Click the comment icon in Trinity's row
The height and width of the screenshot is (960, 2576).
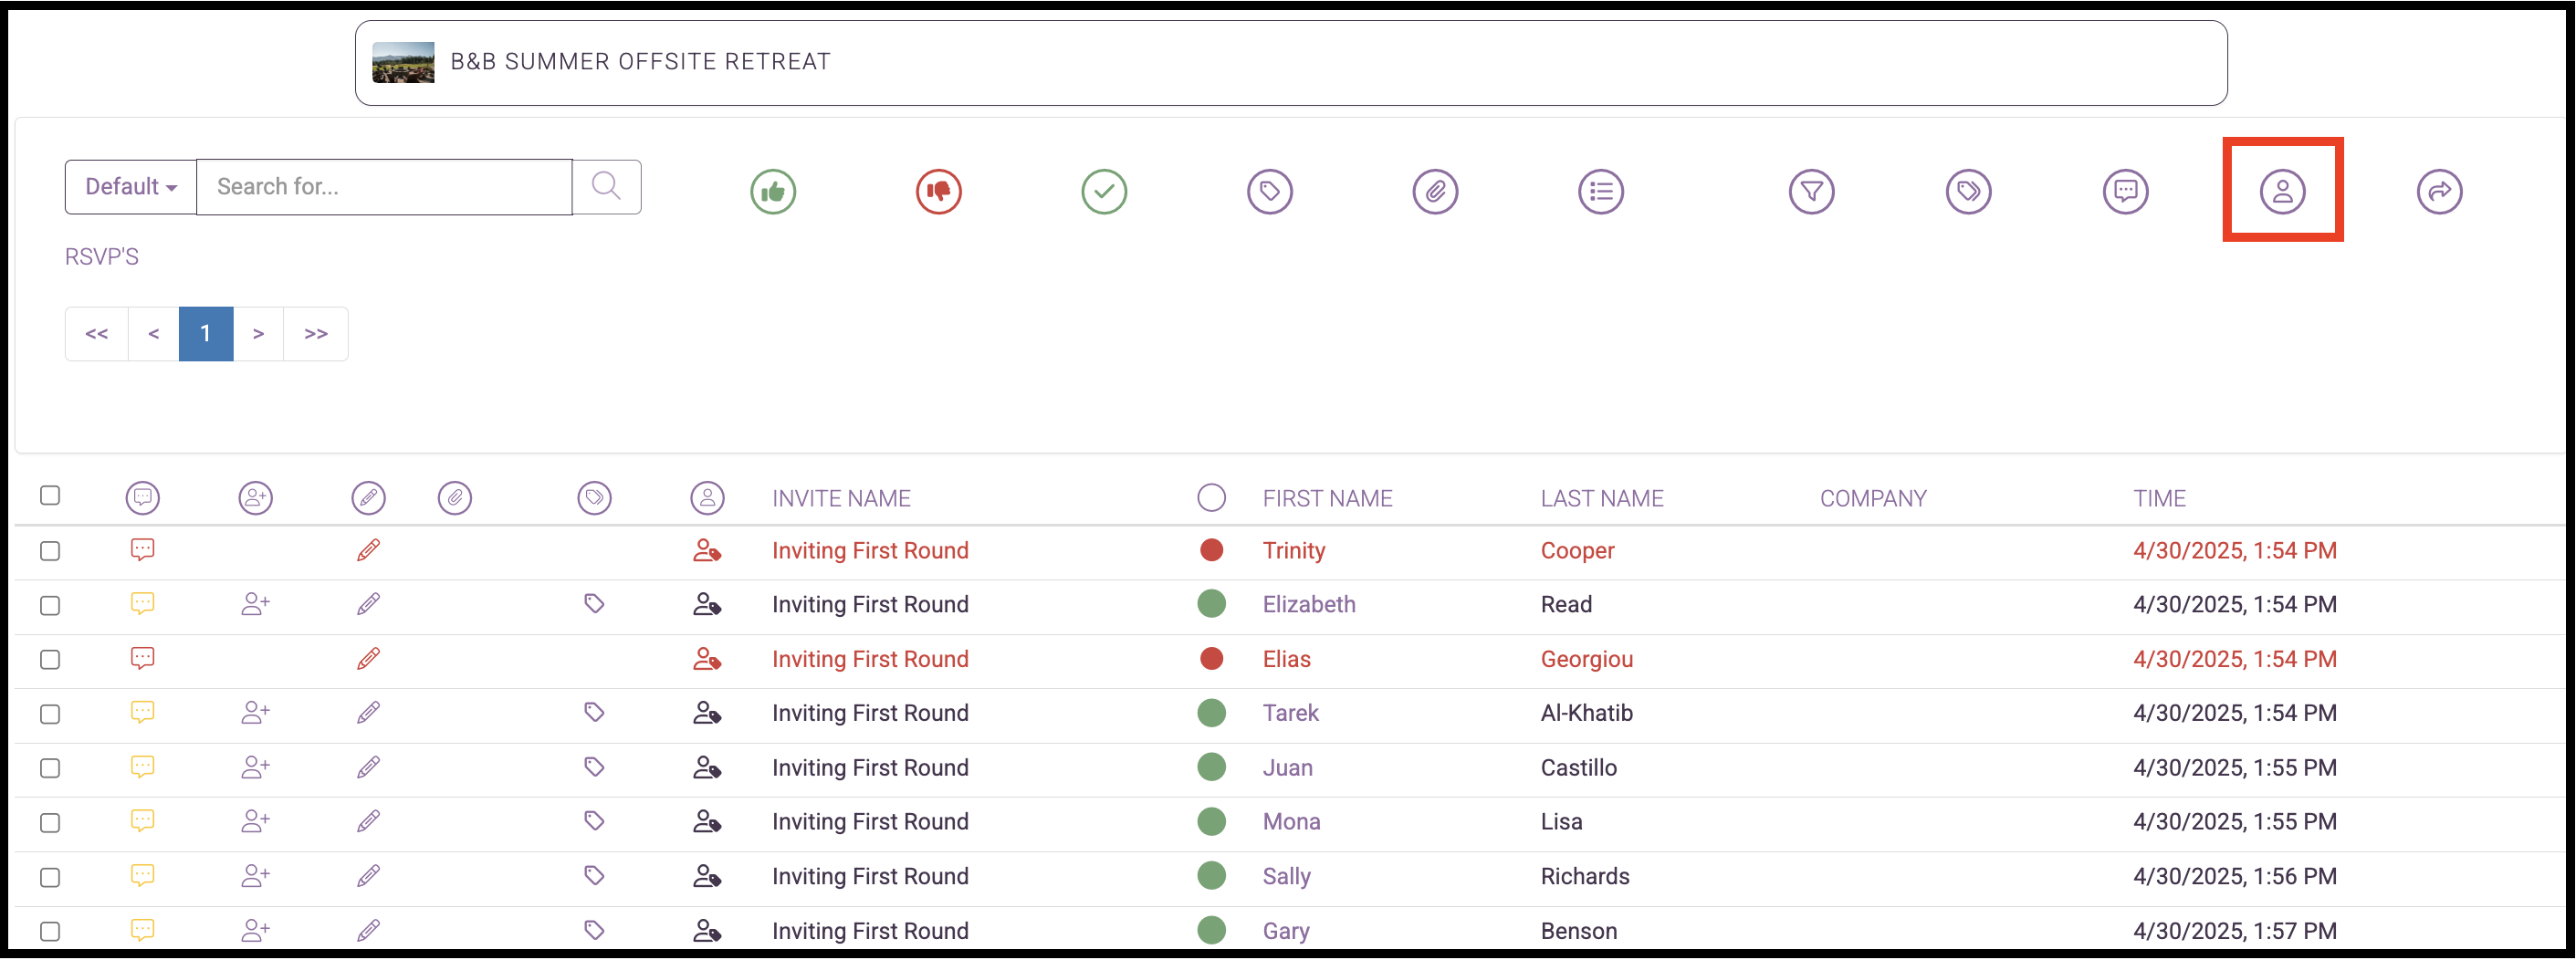point(143,550)
